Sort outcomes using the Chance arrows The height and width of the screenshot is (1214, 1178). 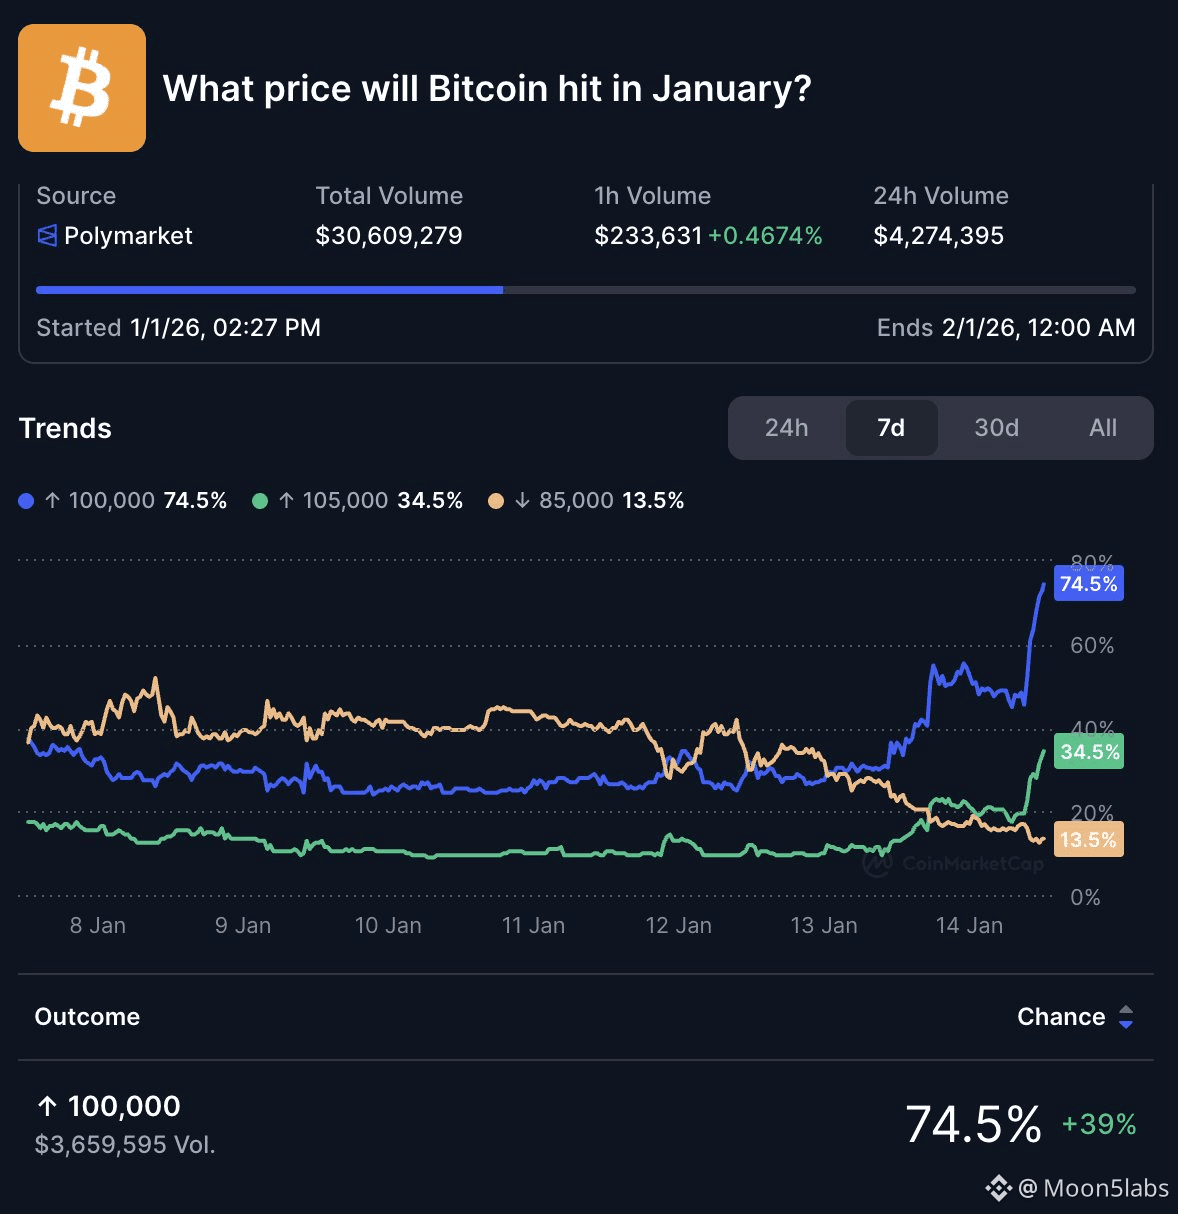(1126, 1017)
